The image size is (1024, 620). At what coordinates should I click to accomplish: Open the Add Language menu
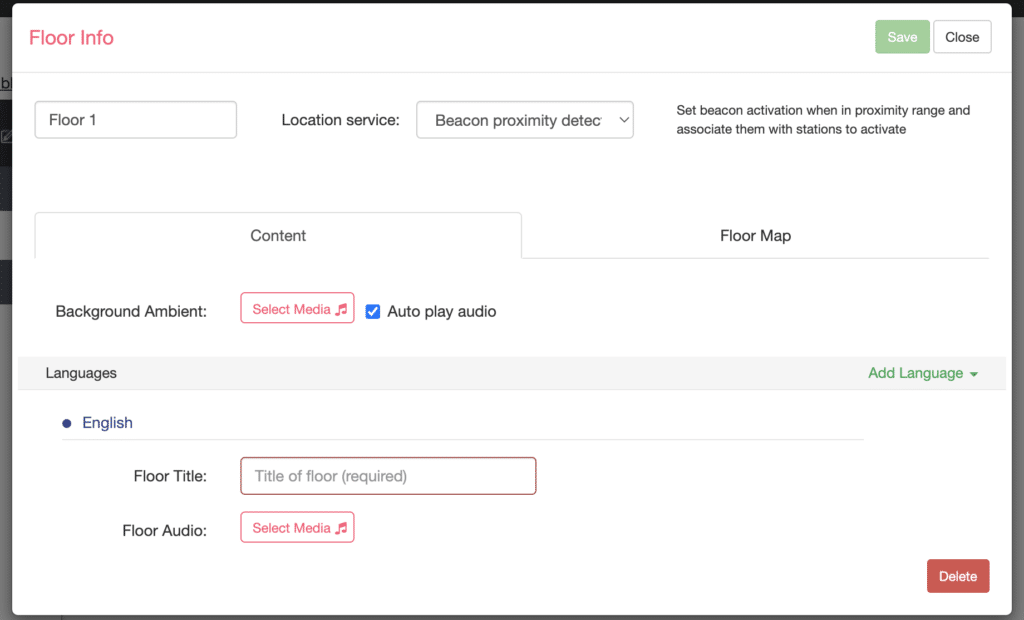(x=916, y=373)
